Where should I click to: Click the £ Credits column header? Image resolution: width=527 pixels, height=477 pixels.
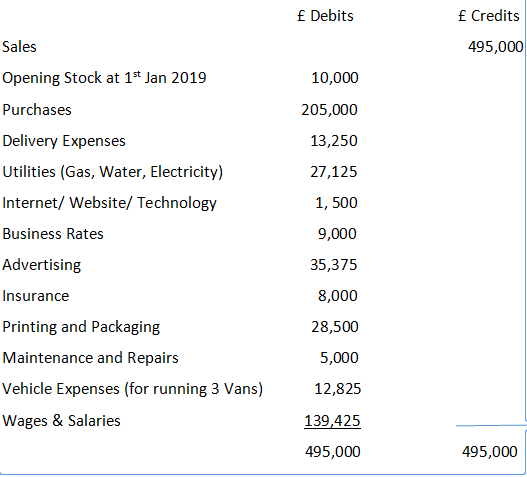[x=489, y=16]
